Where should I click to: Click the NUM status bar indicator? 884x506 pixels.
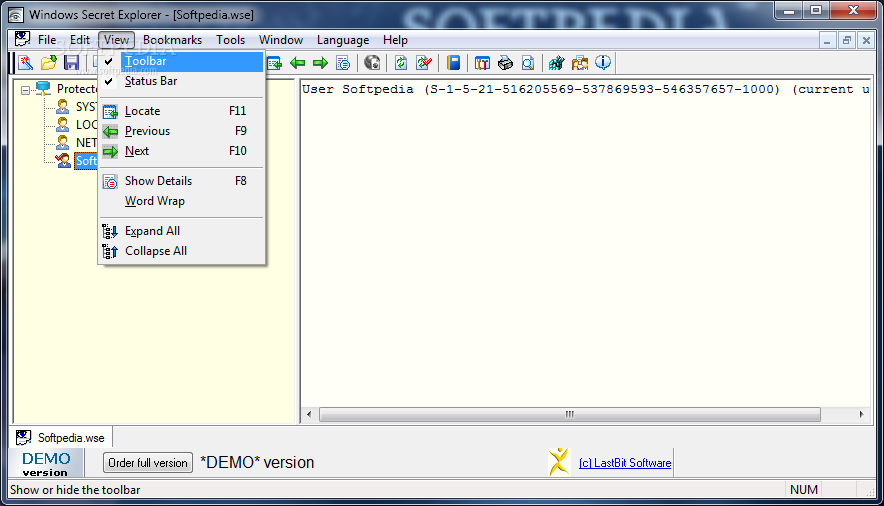coord(803,490)
